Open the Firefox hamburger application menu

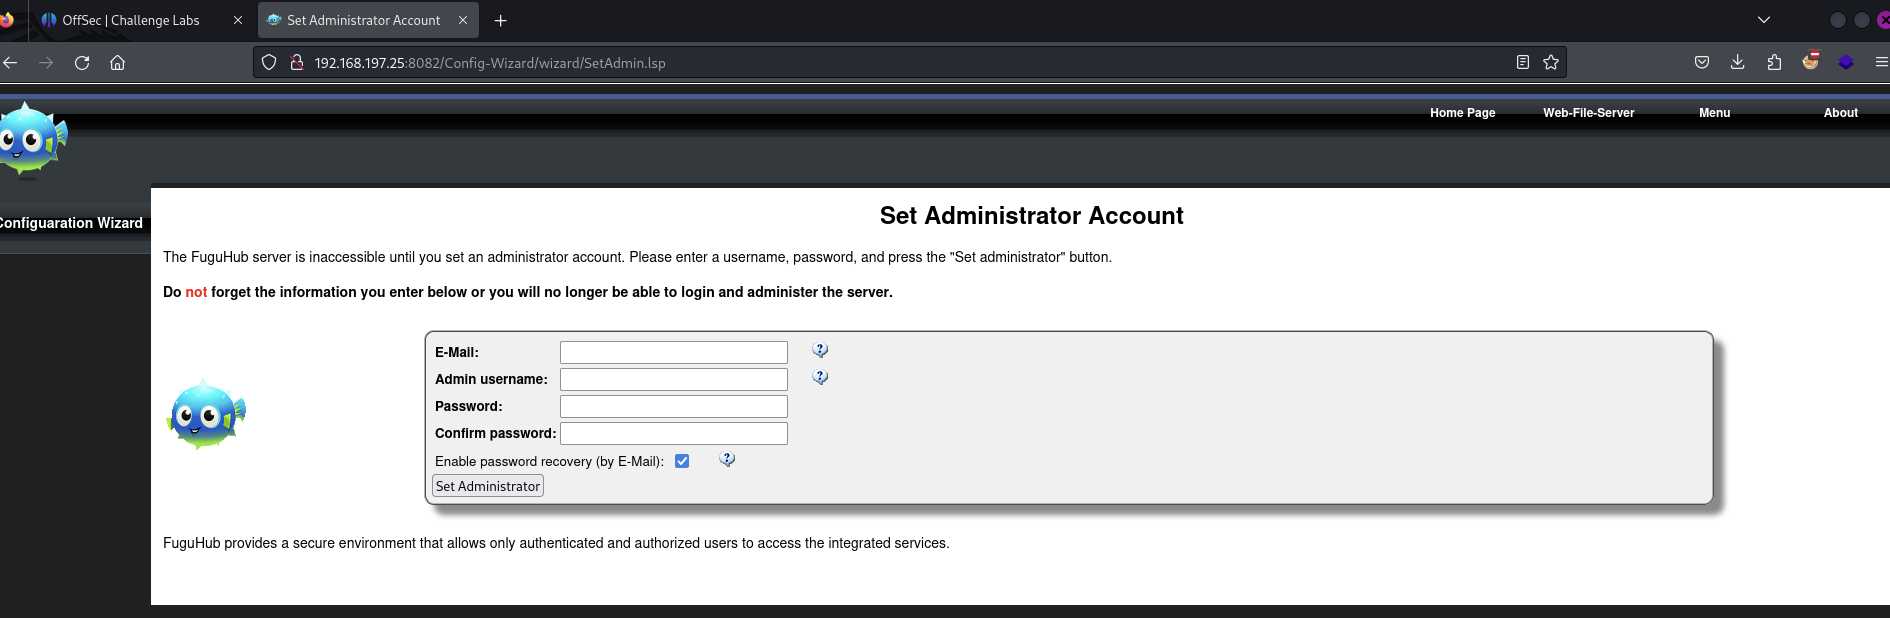point(1880,63)
